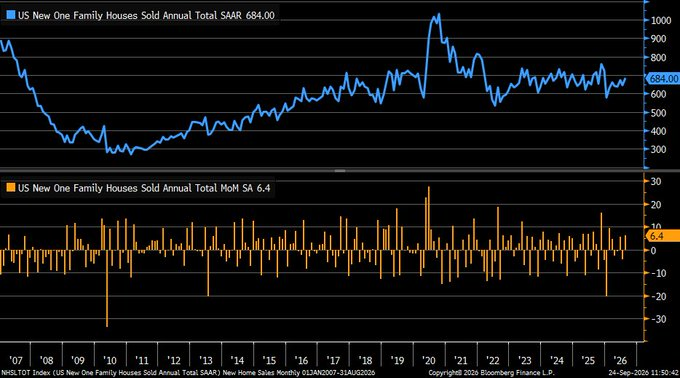
Task: Click the 800 value on upper y-axis
Action: point(658,57)
